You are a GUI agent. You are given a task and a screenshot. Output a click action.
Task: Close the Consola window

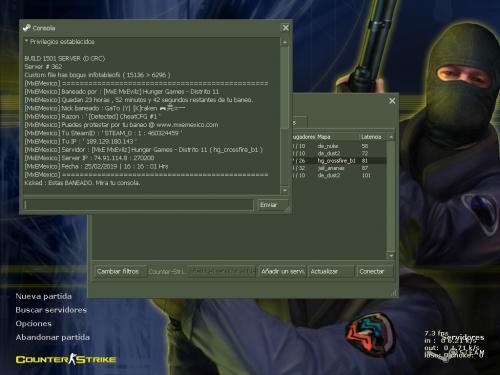click(x=286, y=28)
